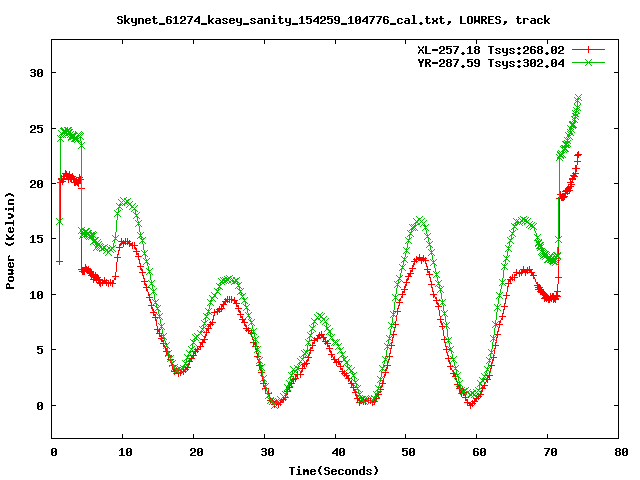Click the 10 tick label on the time axis
640x480 pixels.
(125, 452)
